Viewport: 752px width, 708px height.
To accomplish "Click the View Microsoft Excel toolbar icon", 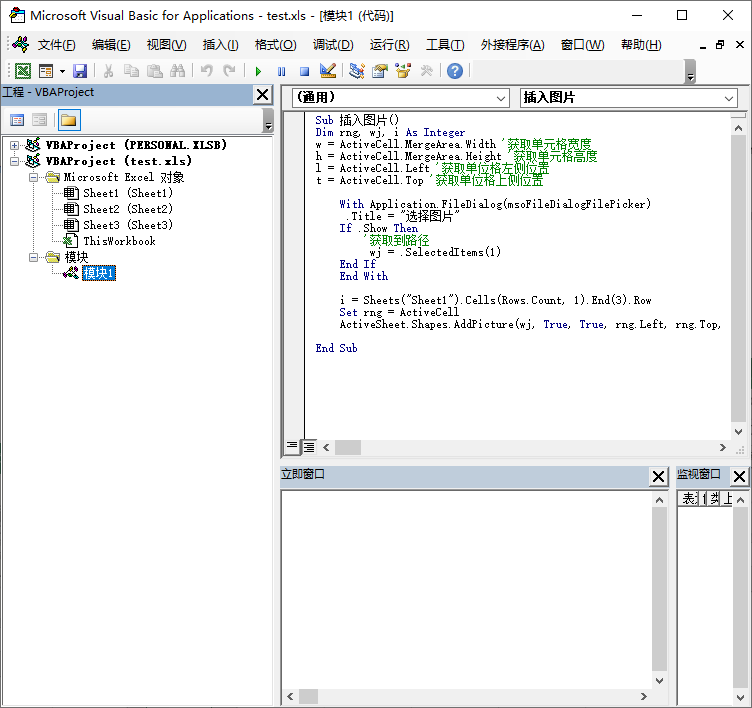I will [x=23, y=71].
